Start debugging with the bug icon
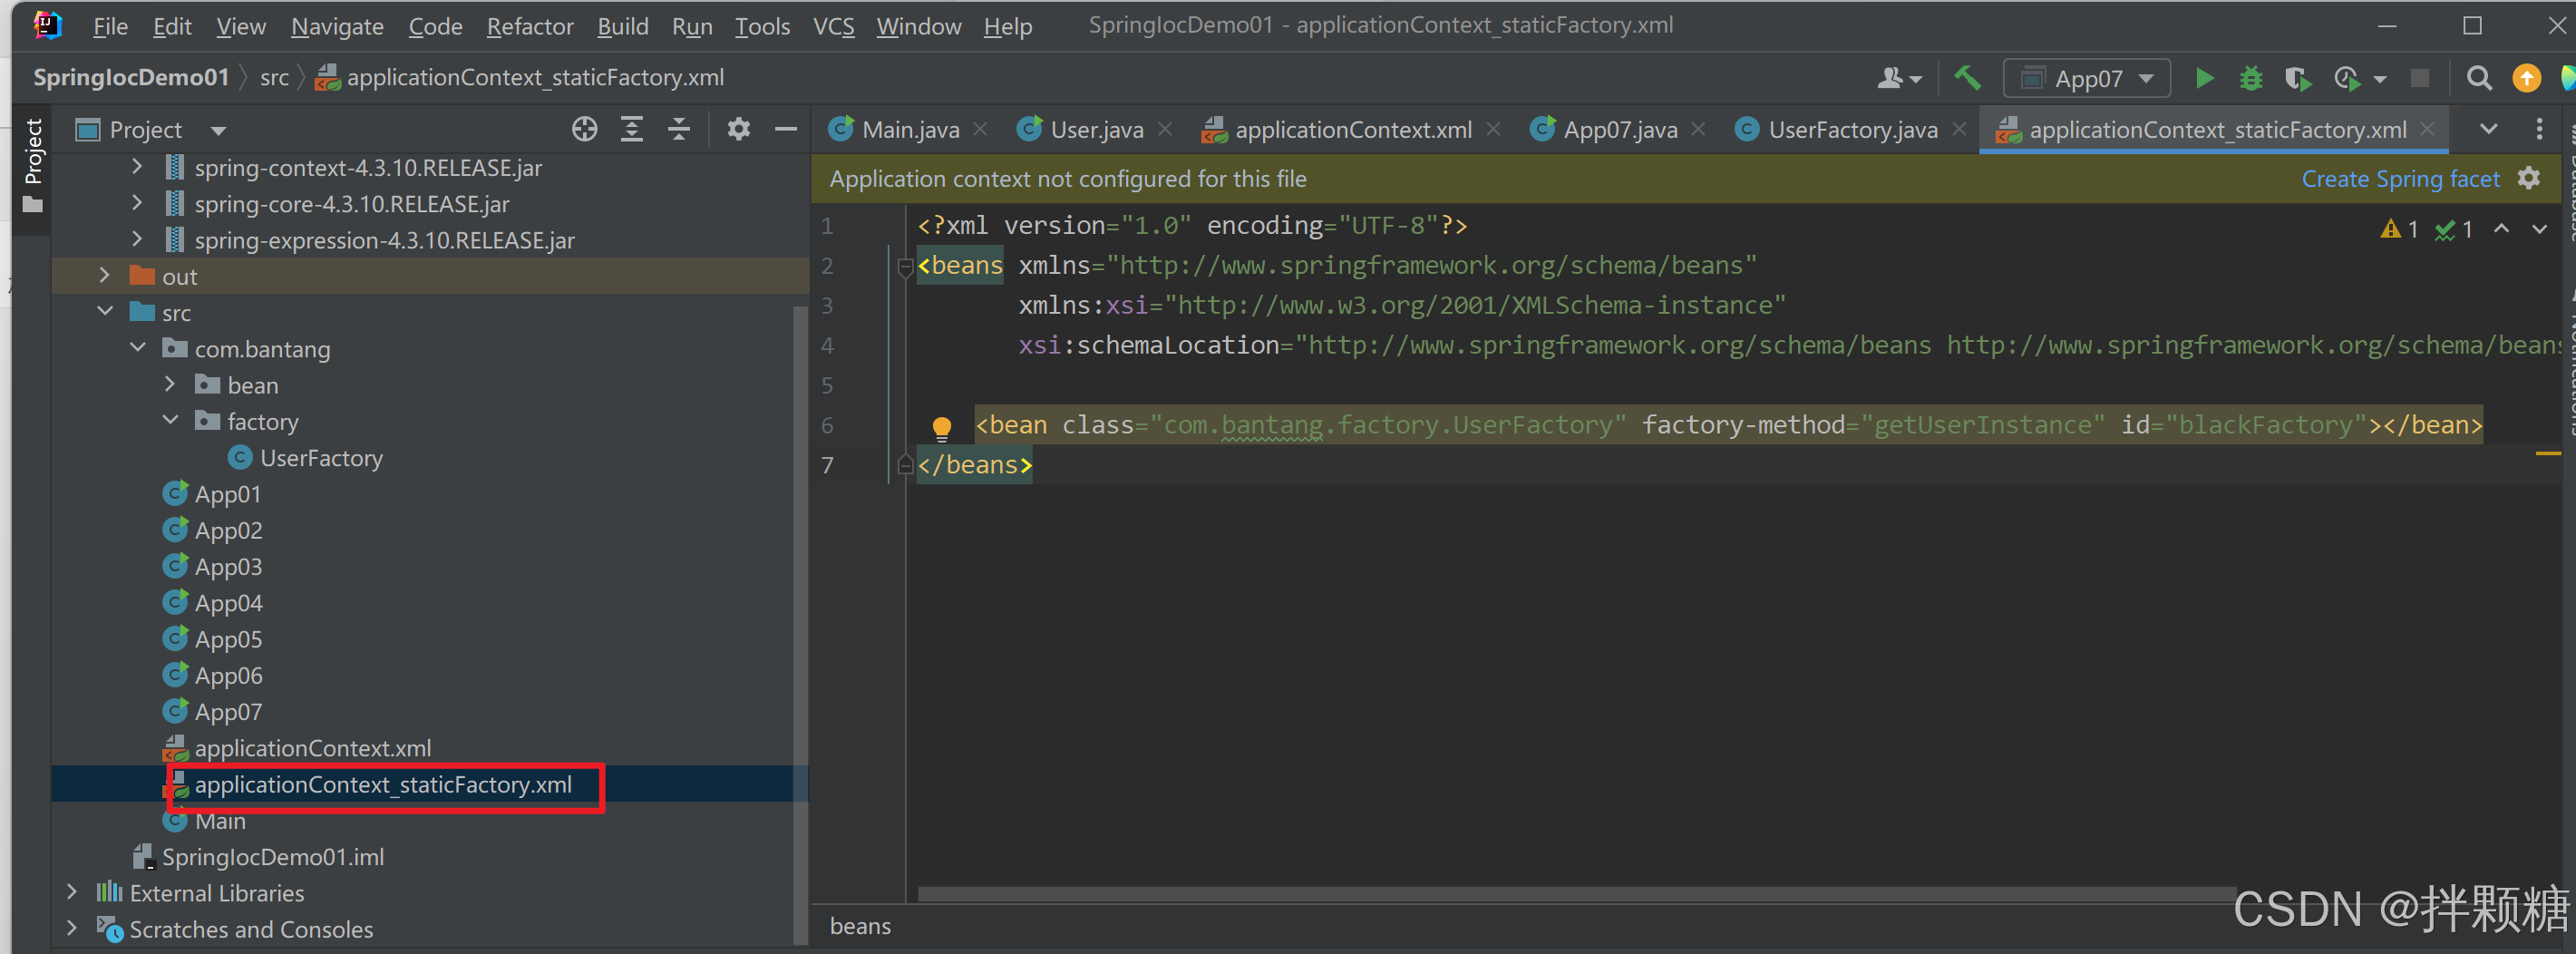 2250,78
